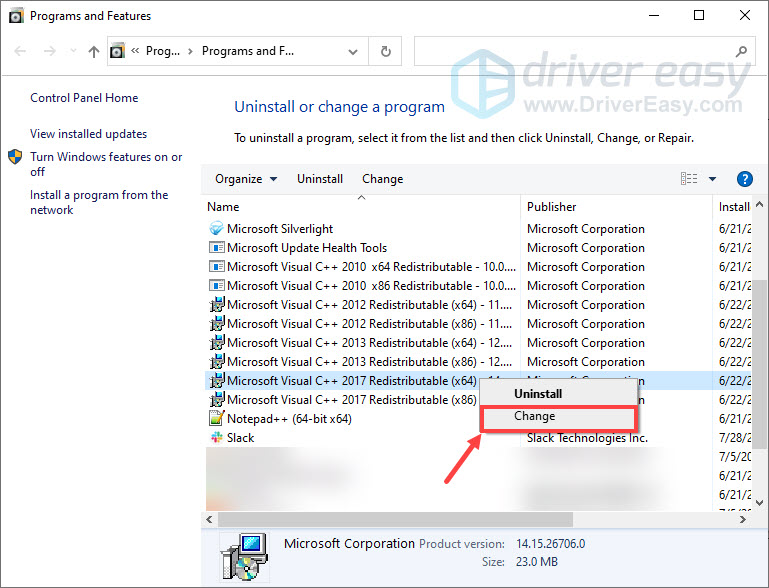This screenshot has height=588, width=769.
Task: Click the 23.0 MB size value
Action: coord(537,562)
